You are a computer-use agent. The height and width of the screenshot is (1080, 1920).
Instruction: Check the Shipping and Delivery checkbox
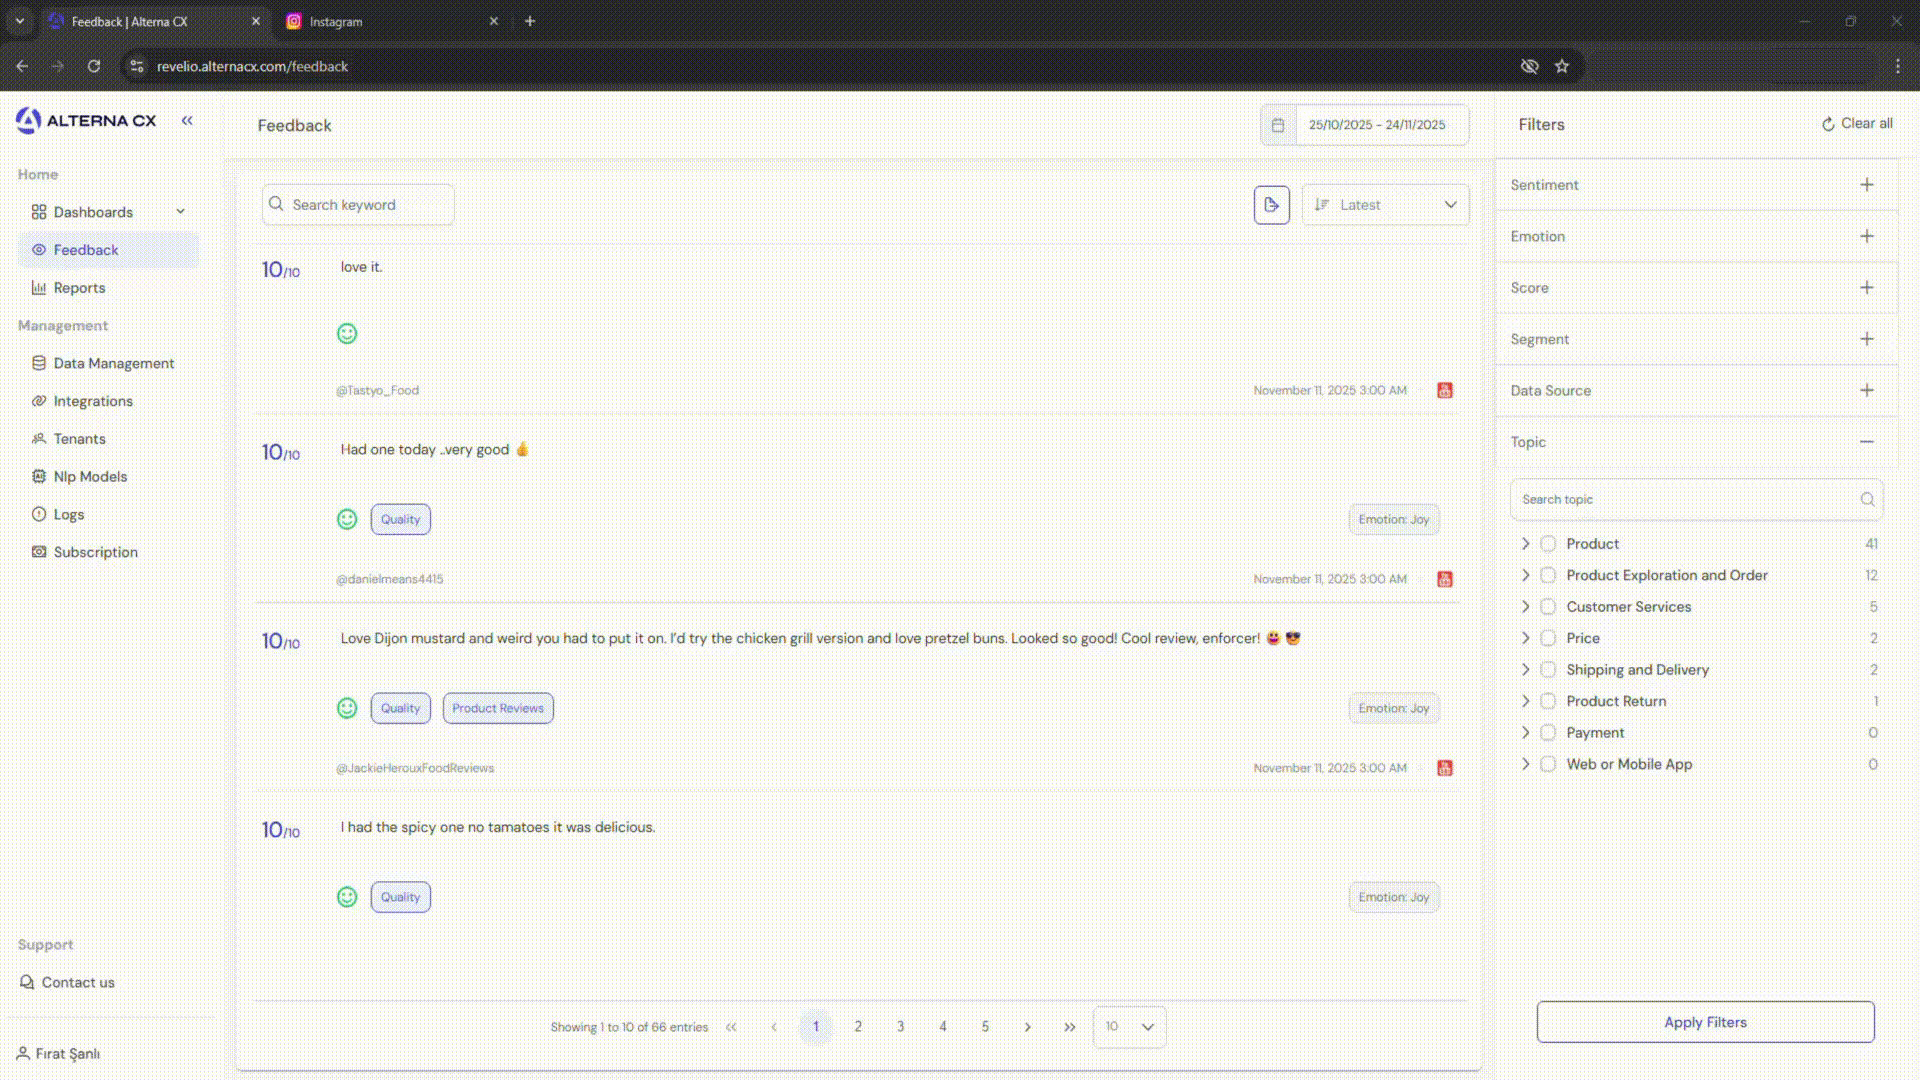pos(1548,670)
